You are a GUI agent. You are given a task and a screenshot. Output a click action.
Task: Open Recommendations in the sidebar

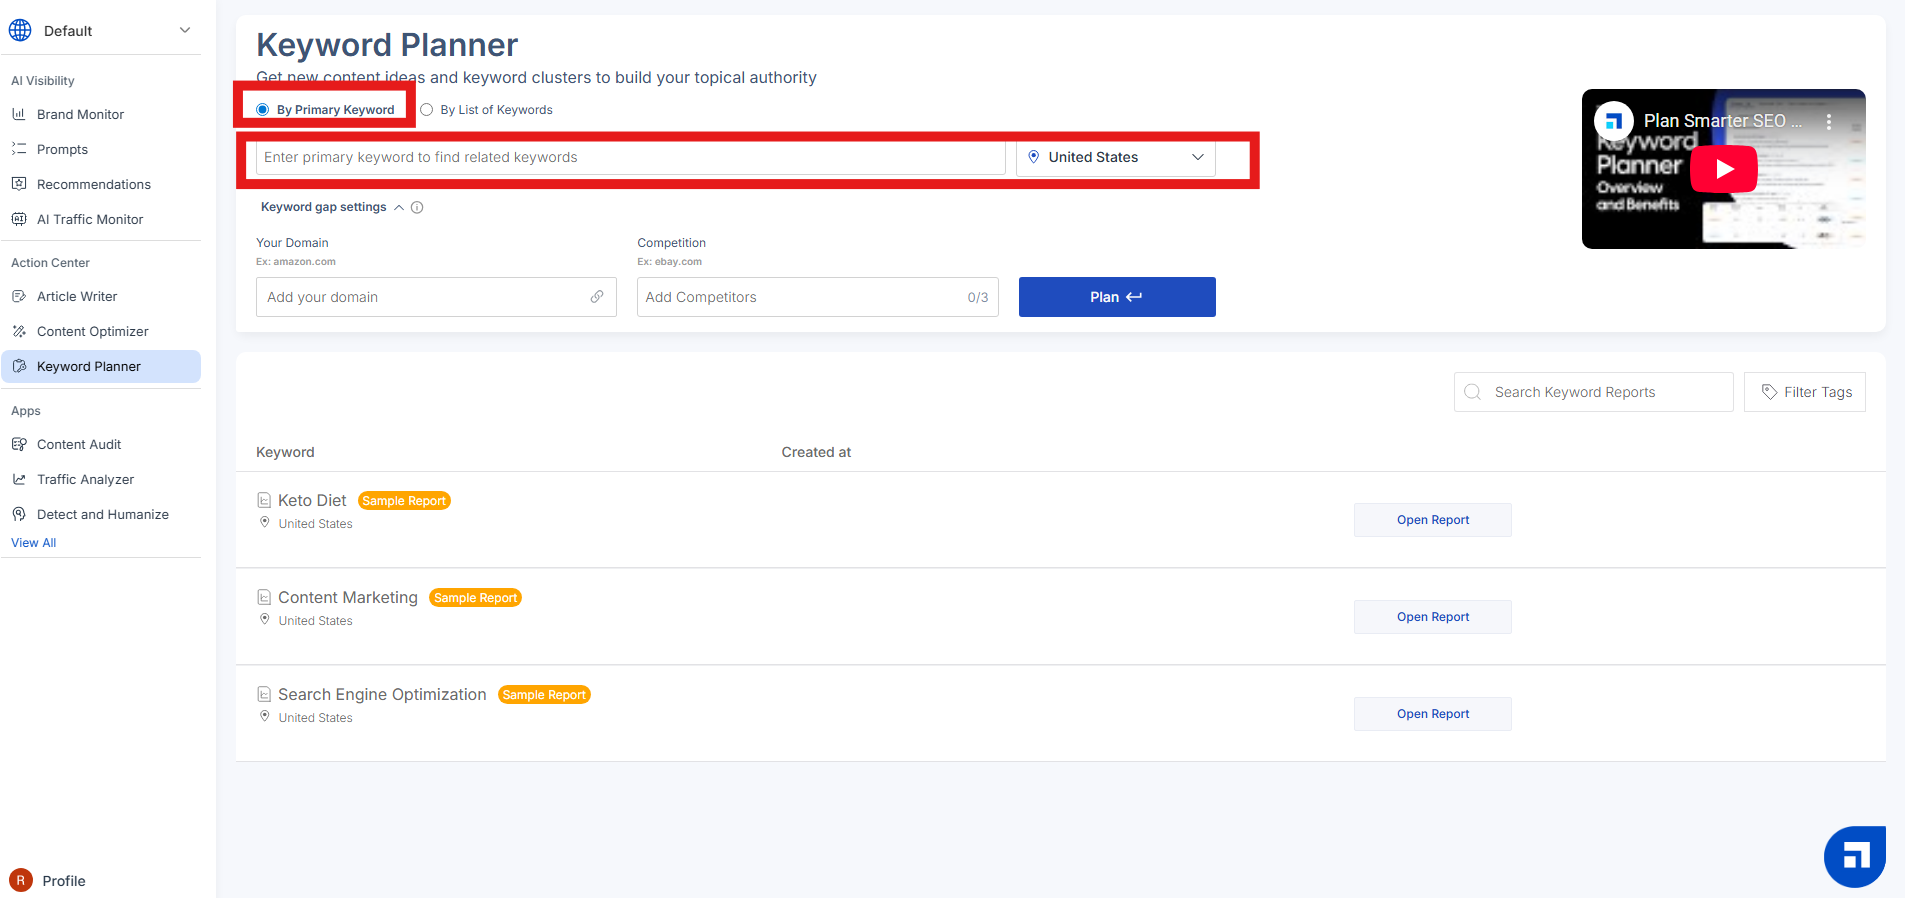coord(94,184)
